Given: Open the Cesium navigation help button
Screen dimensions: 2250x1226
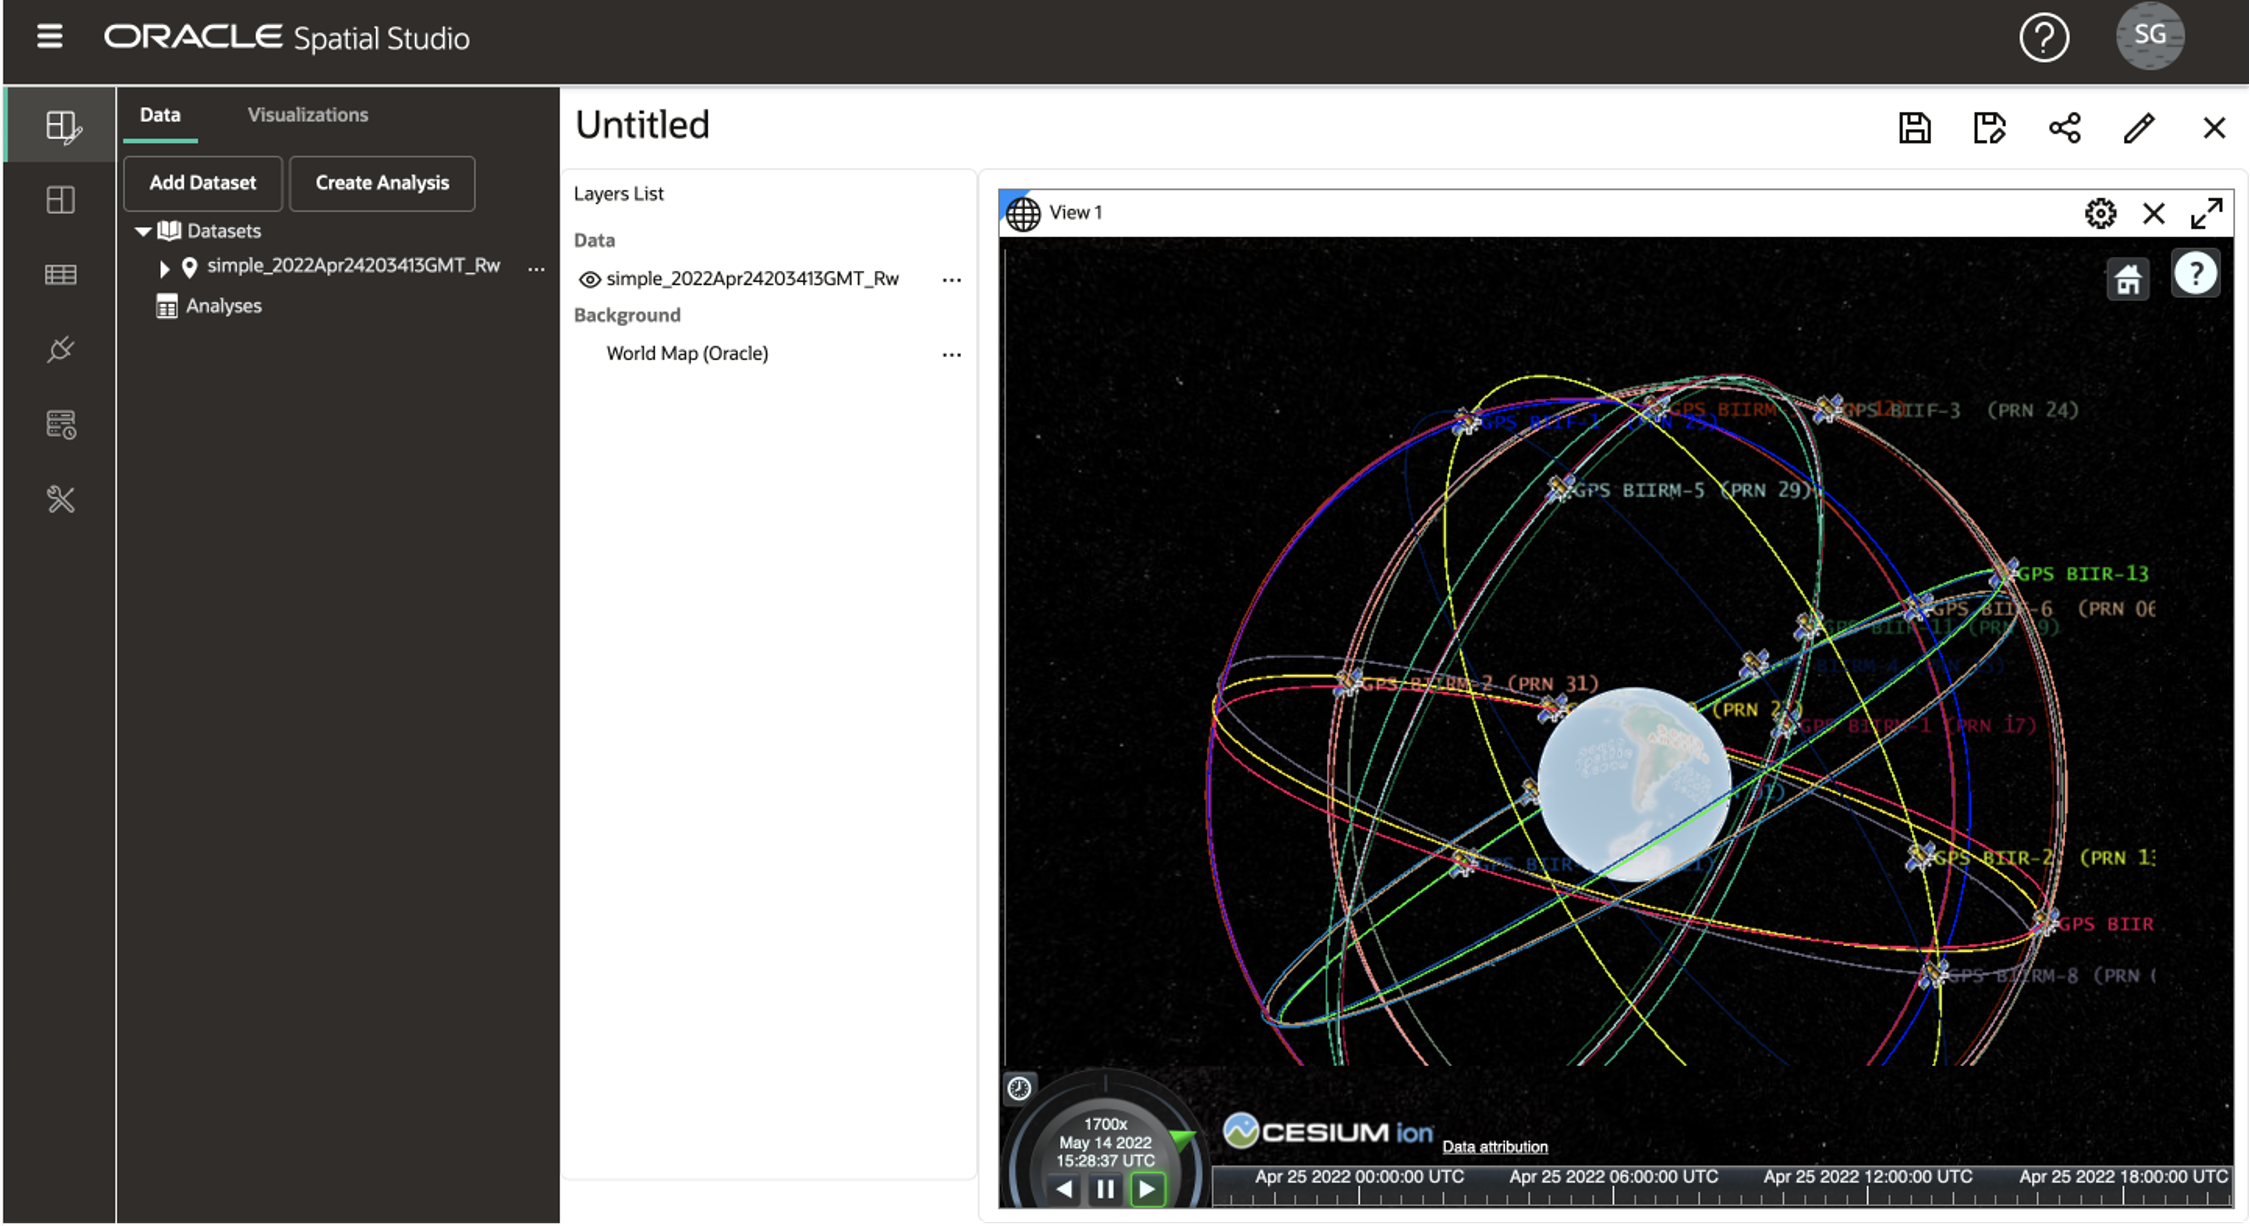Looking at the screenshot, I should [2195, 274].
